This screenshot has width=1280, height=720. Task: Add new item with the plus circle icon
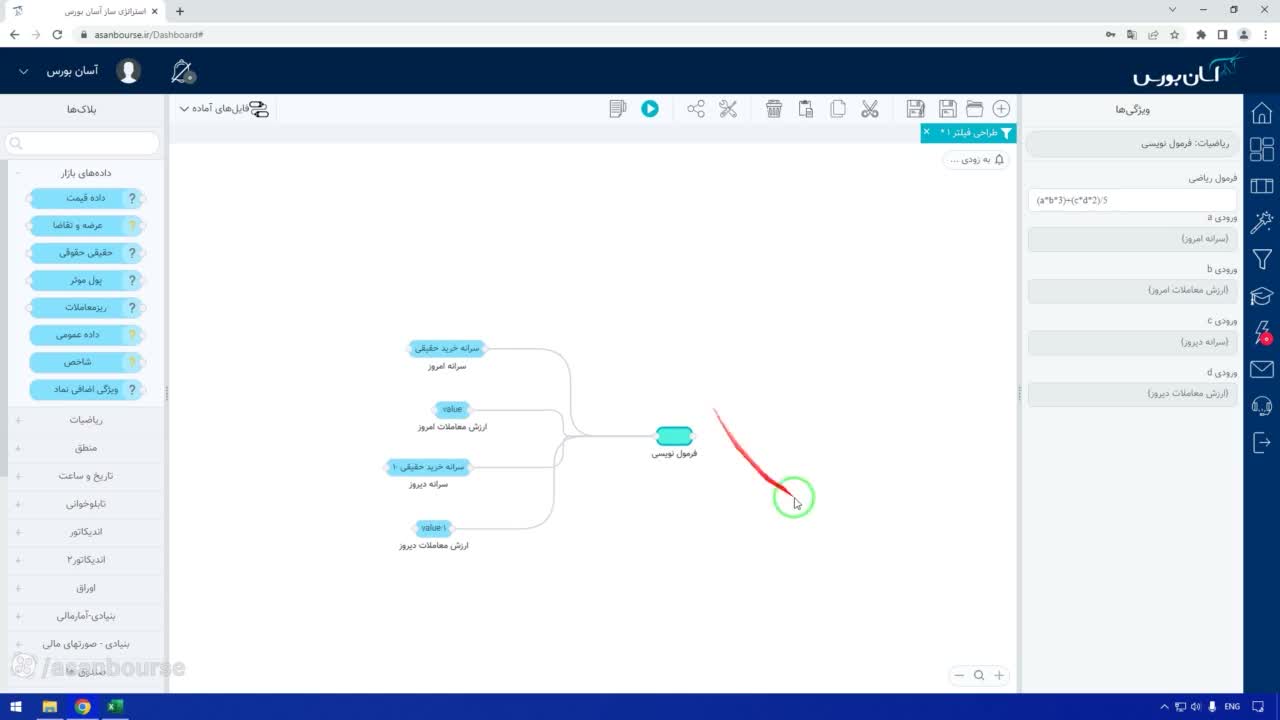pyautogui.click(x=1001, y=109)
